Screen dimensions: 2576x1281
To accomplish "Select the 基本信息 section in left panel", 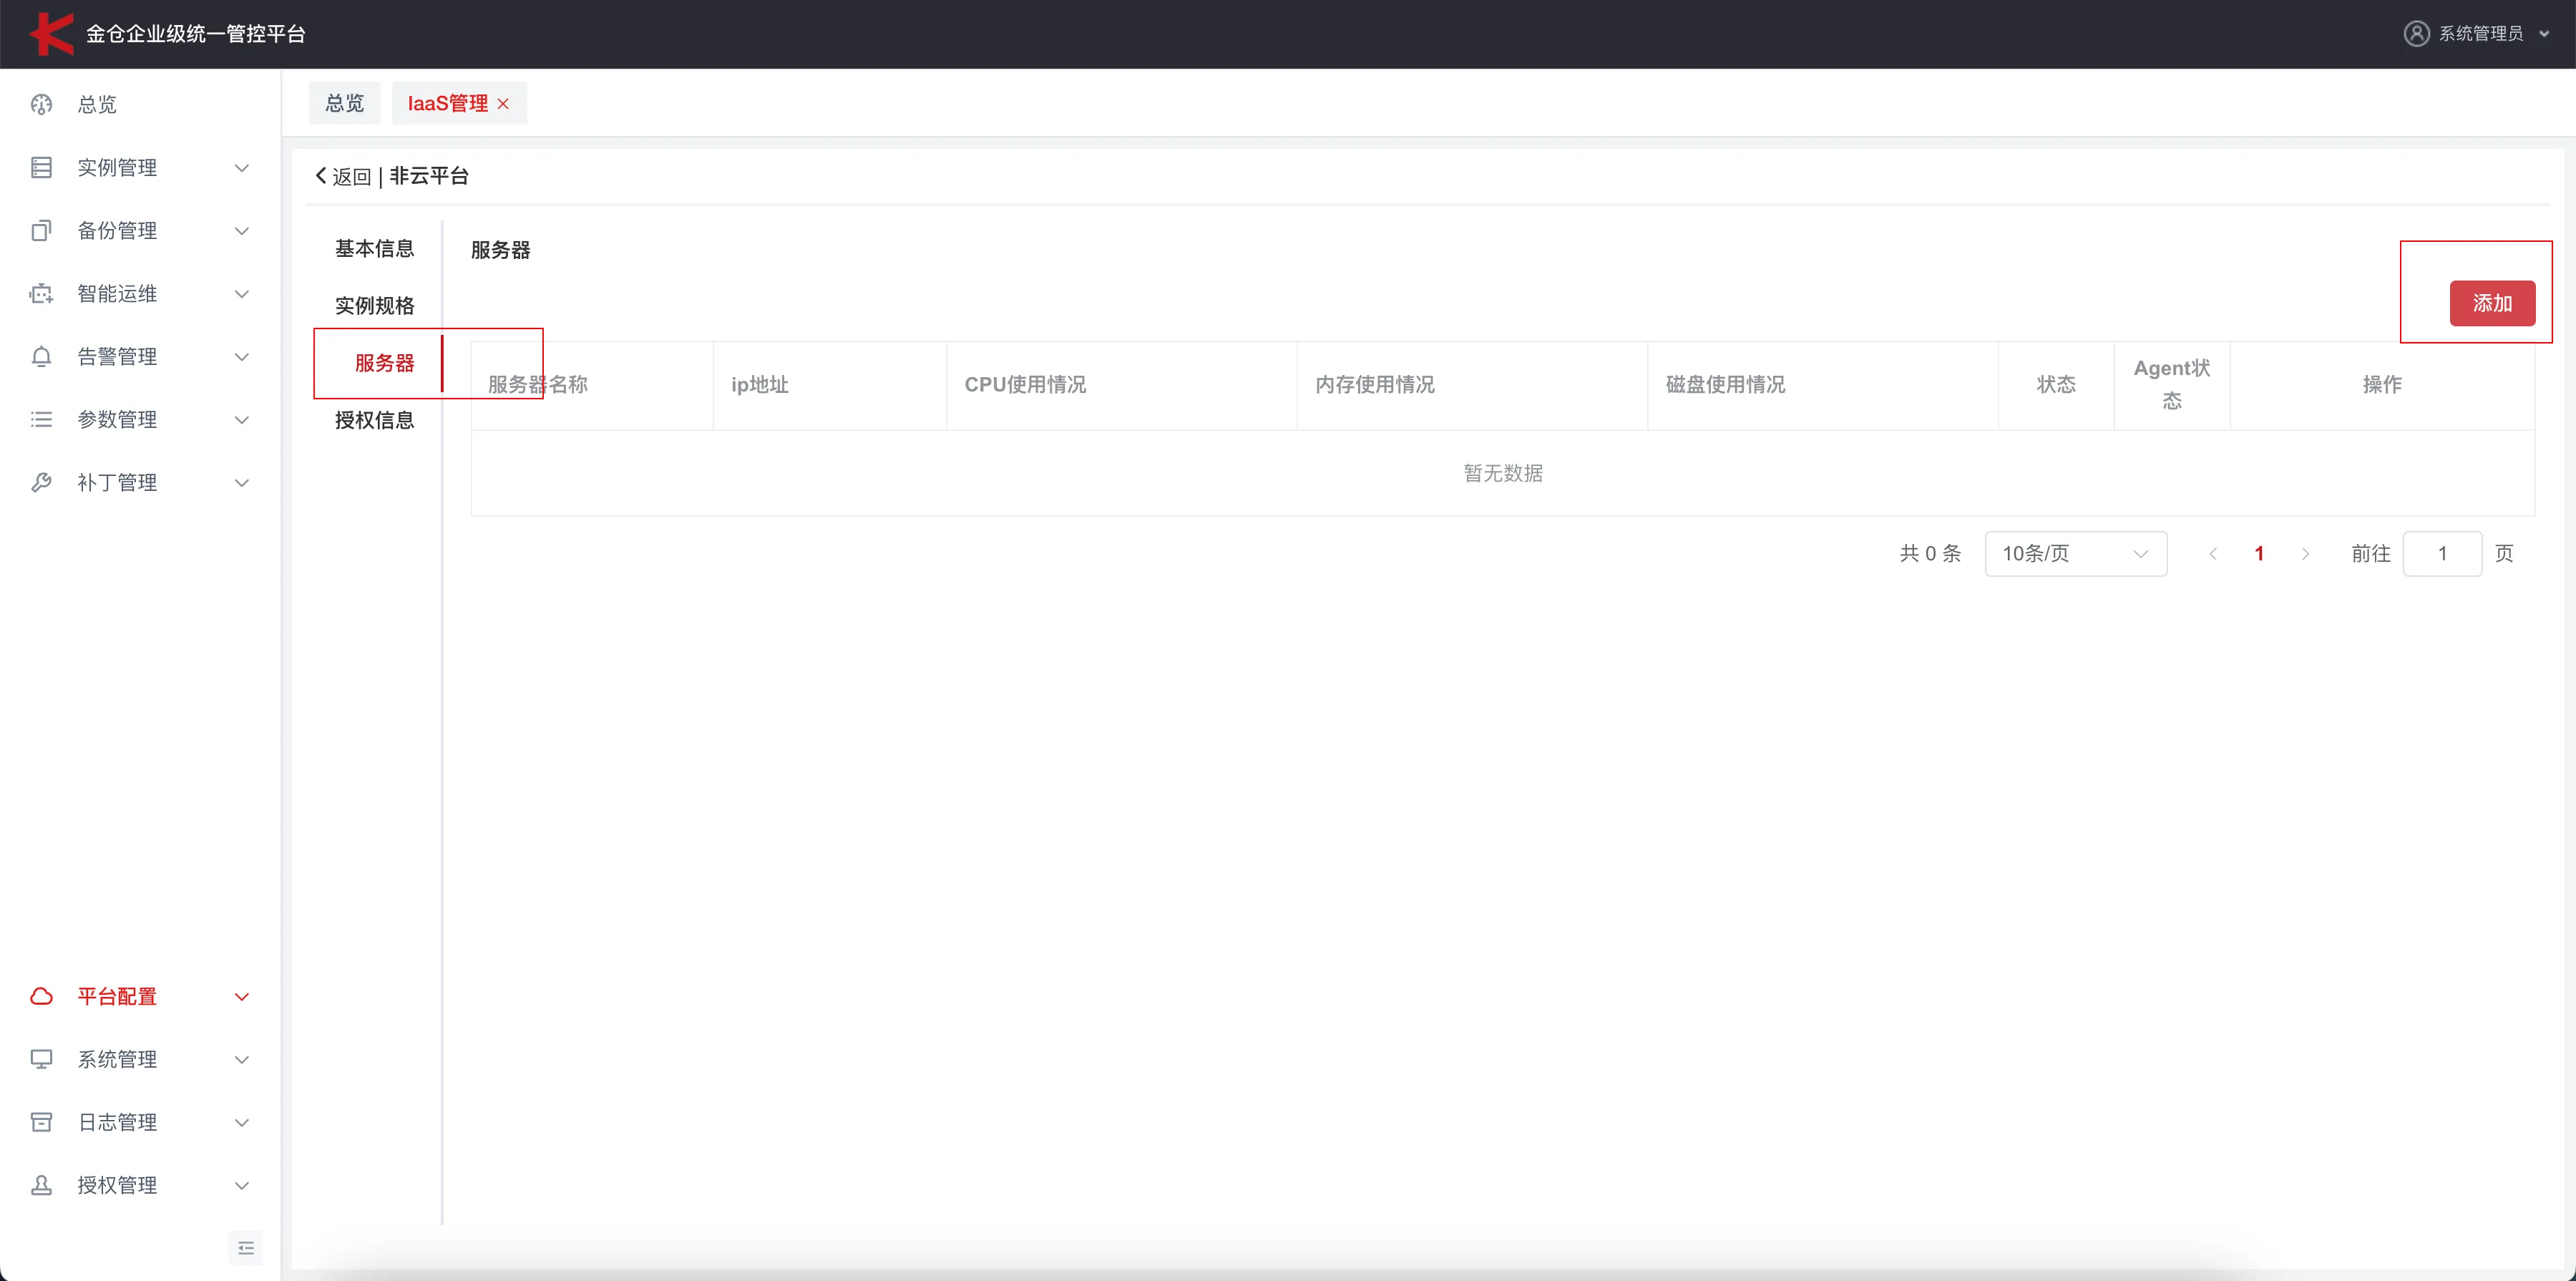I will pos(374,248).
